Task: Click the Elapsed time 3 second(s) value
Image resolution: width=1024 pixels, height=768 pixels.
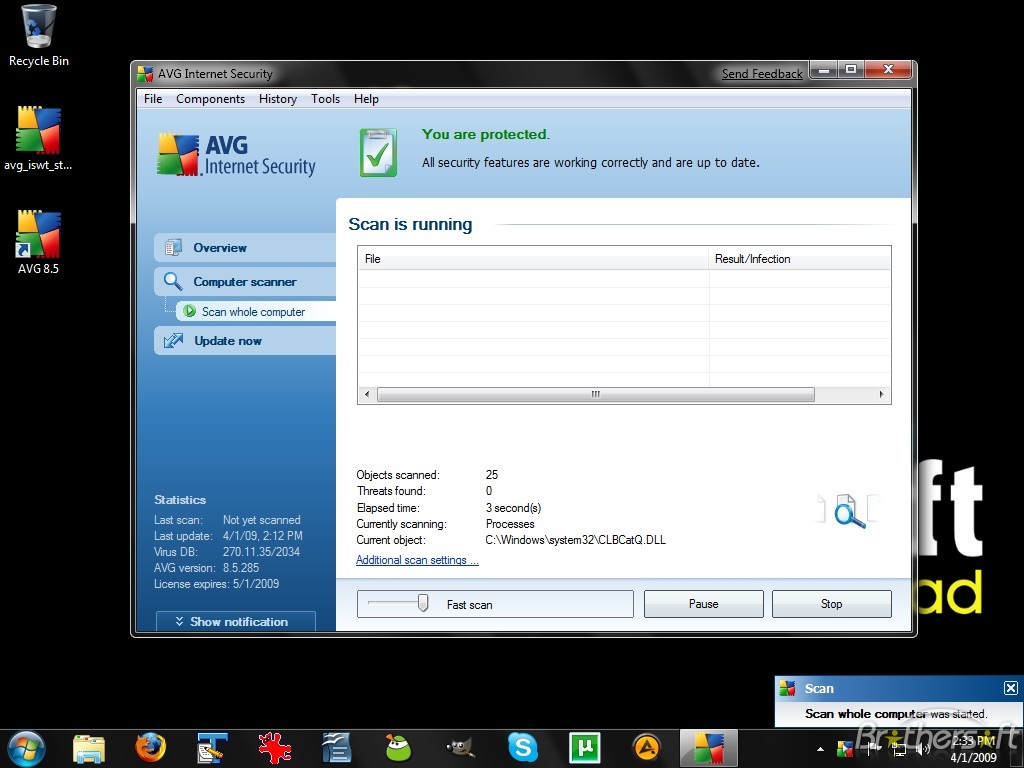Action: [x=513, y=508]
